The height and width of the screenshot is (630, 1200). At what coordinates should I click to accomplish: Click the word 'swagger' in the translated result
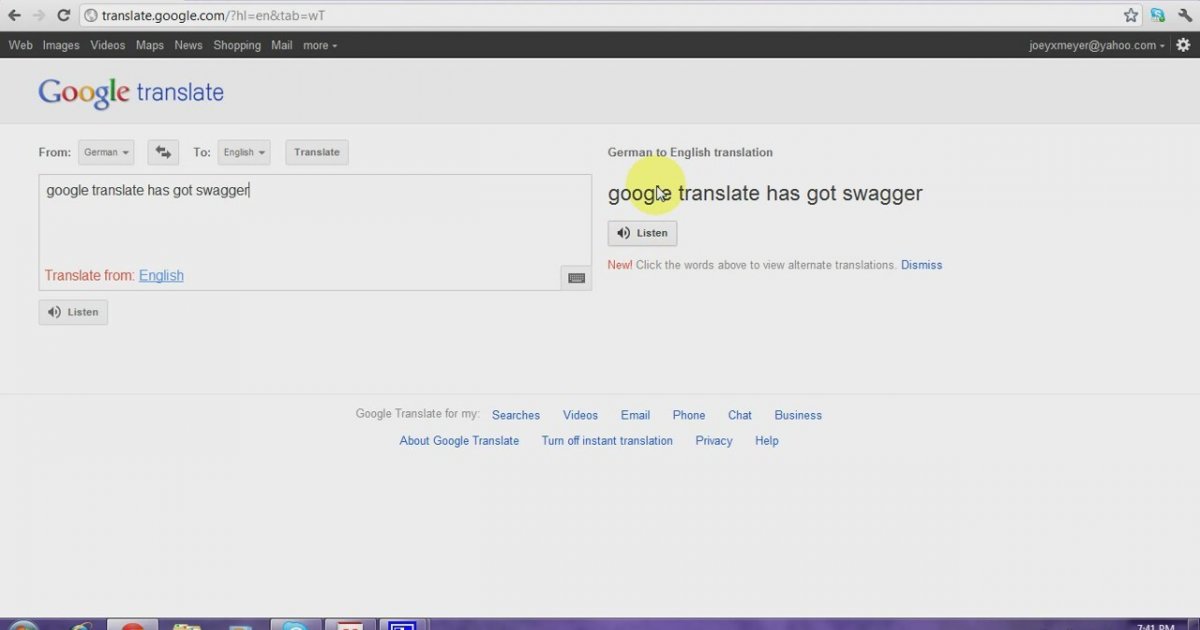(x=883, y=194)
